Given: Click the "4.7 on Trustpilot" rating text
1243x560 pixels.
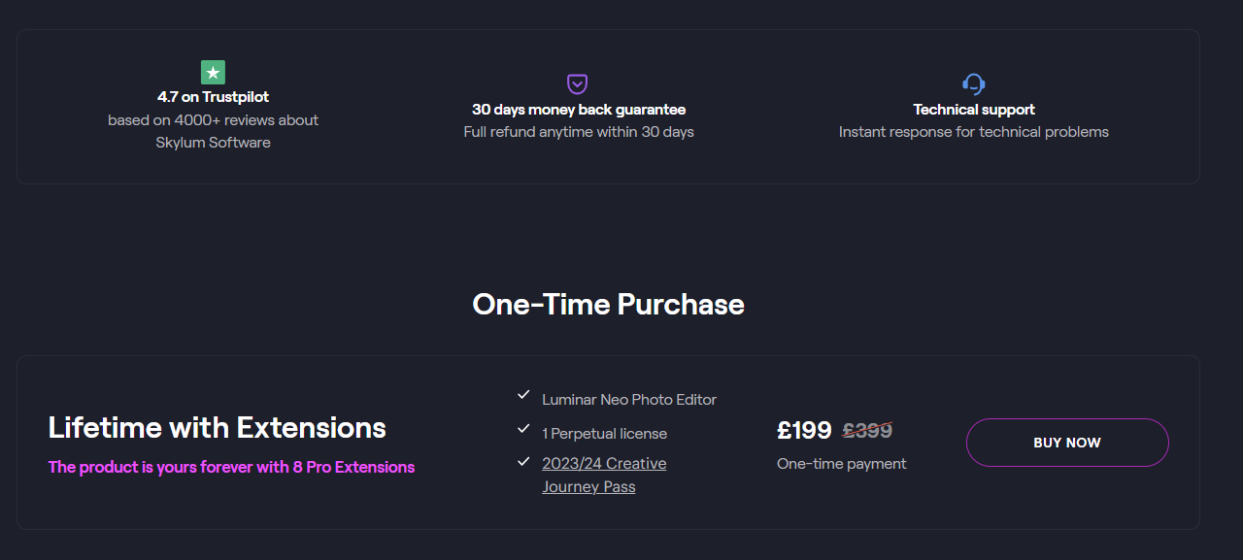Looking at the screenshot, I should pyautogui.click(x=213, y=97).
